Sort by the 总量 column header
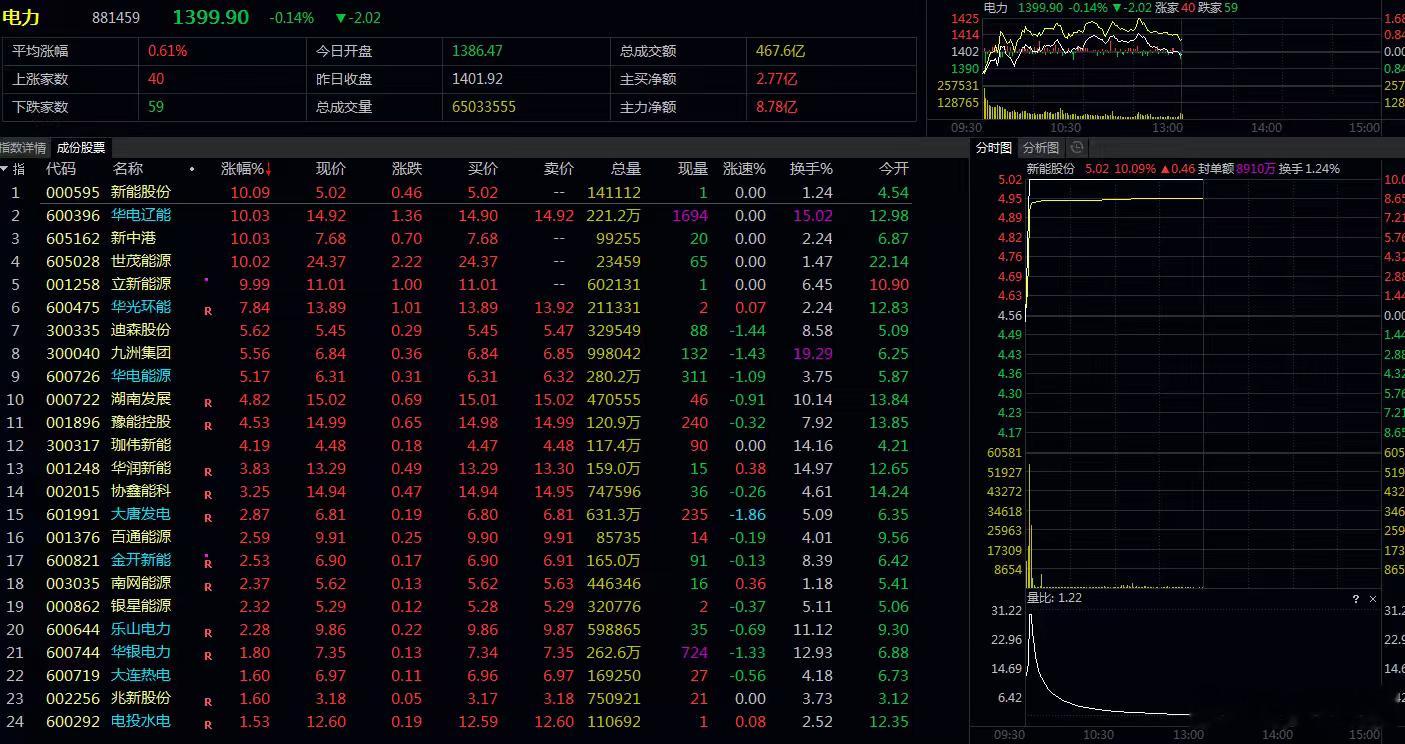The image size is (1405, 744). (626, 169)
